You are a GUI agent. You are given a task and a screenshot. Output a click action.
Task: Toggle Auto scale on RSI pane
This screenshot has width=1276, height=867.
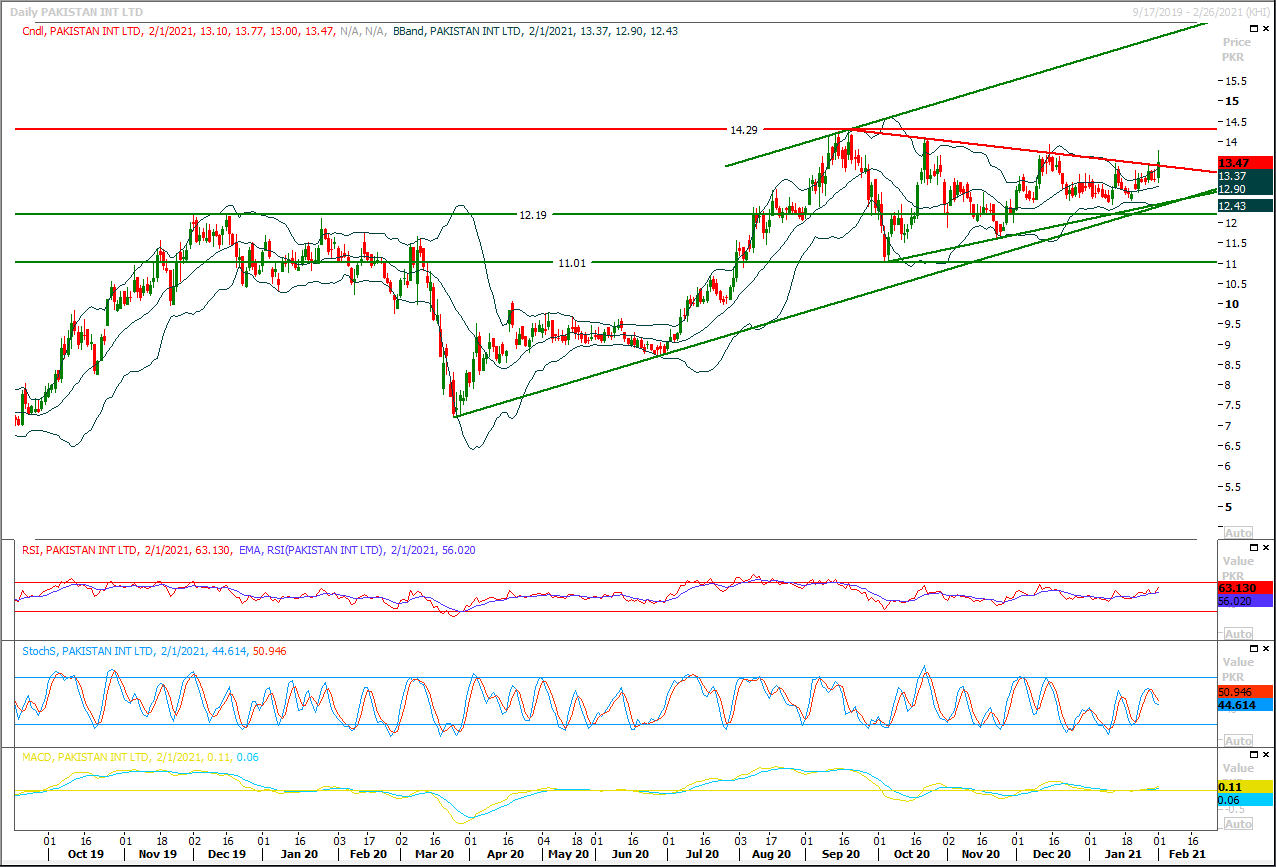click(x=1238, y=634)
